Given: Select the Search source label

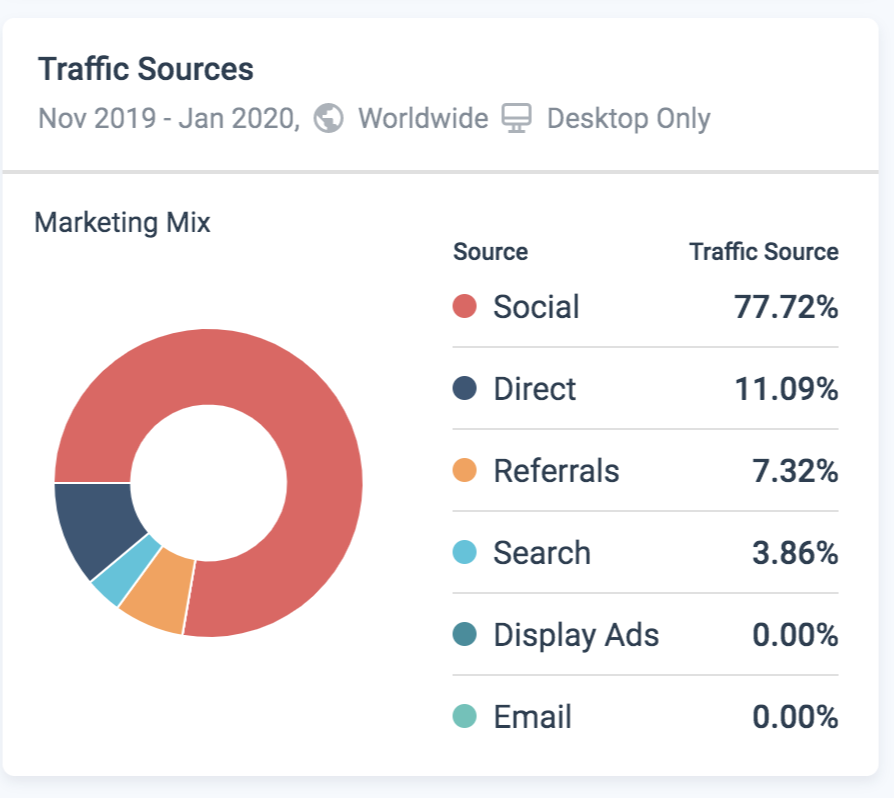Looking at the screenshot, I should point(541,552).
